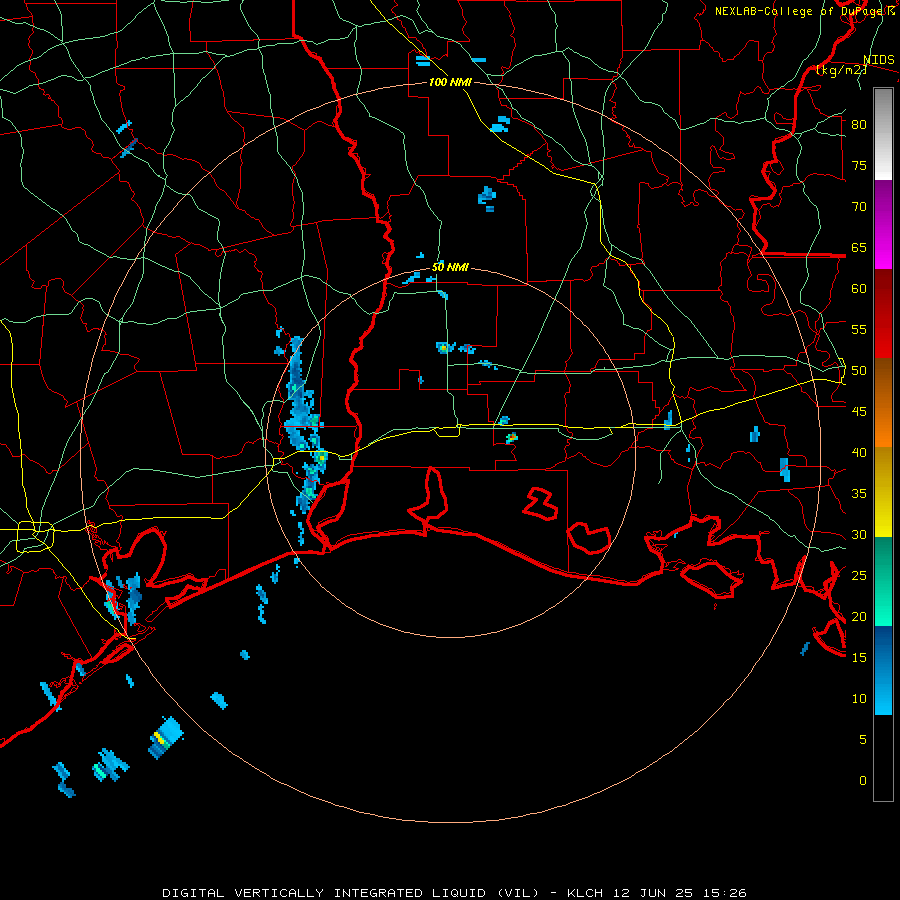
Task: Click the orange segment of the color bar
Action: point(883,403)
